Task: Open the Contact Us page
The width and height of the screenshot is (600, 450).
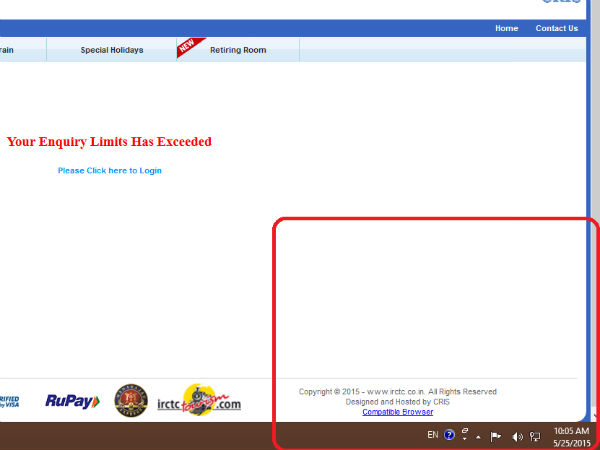Action: (x=556, y=28)
